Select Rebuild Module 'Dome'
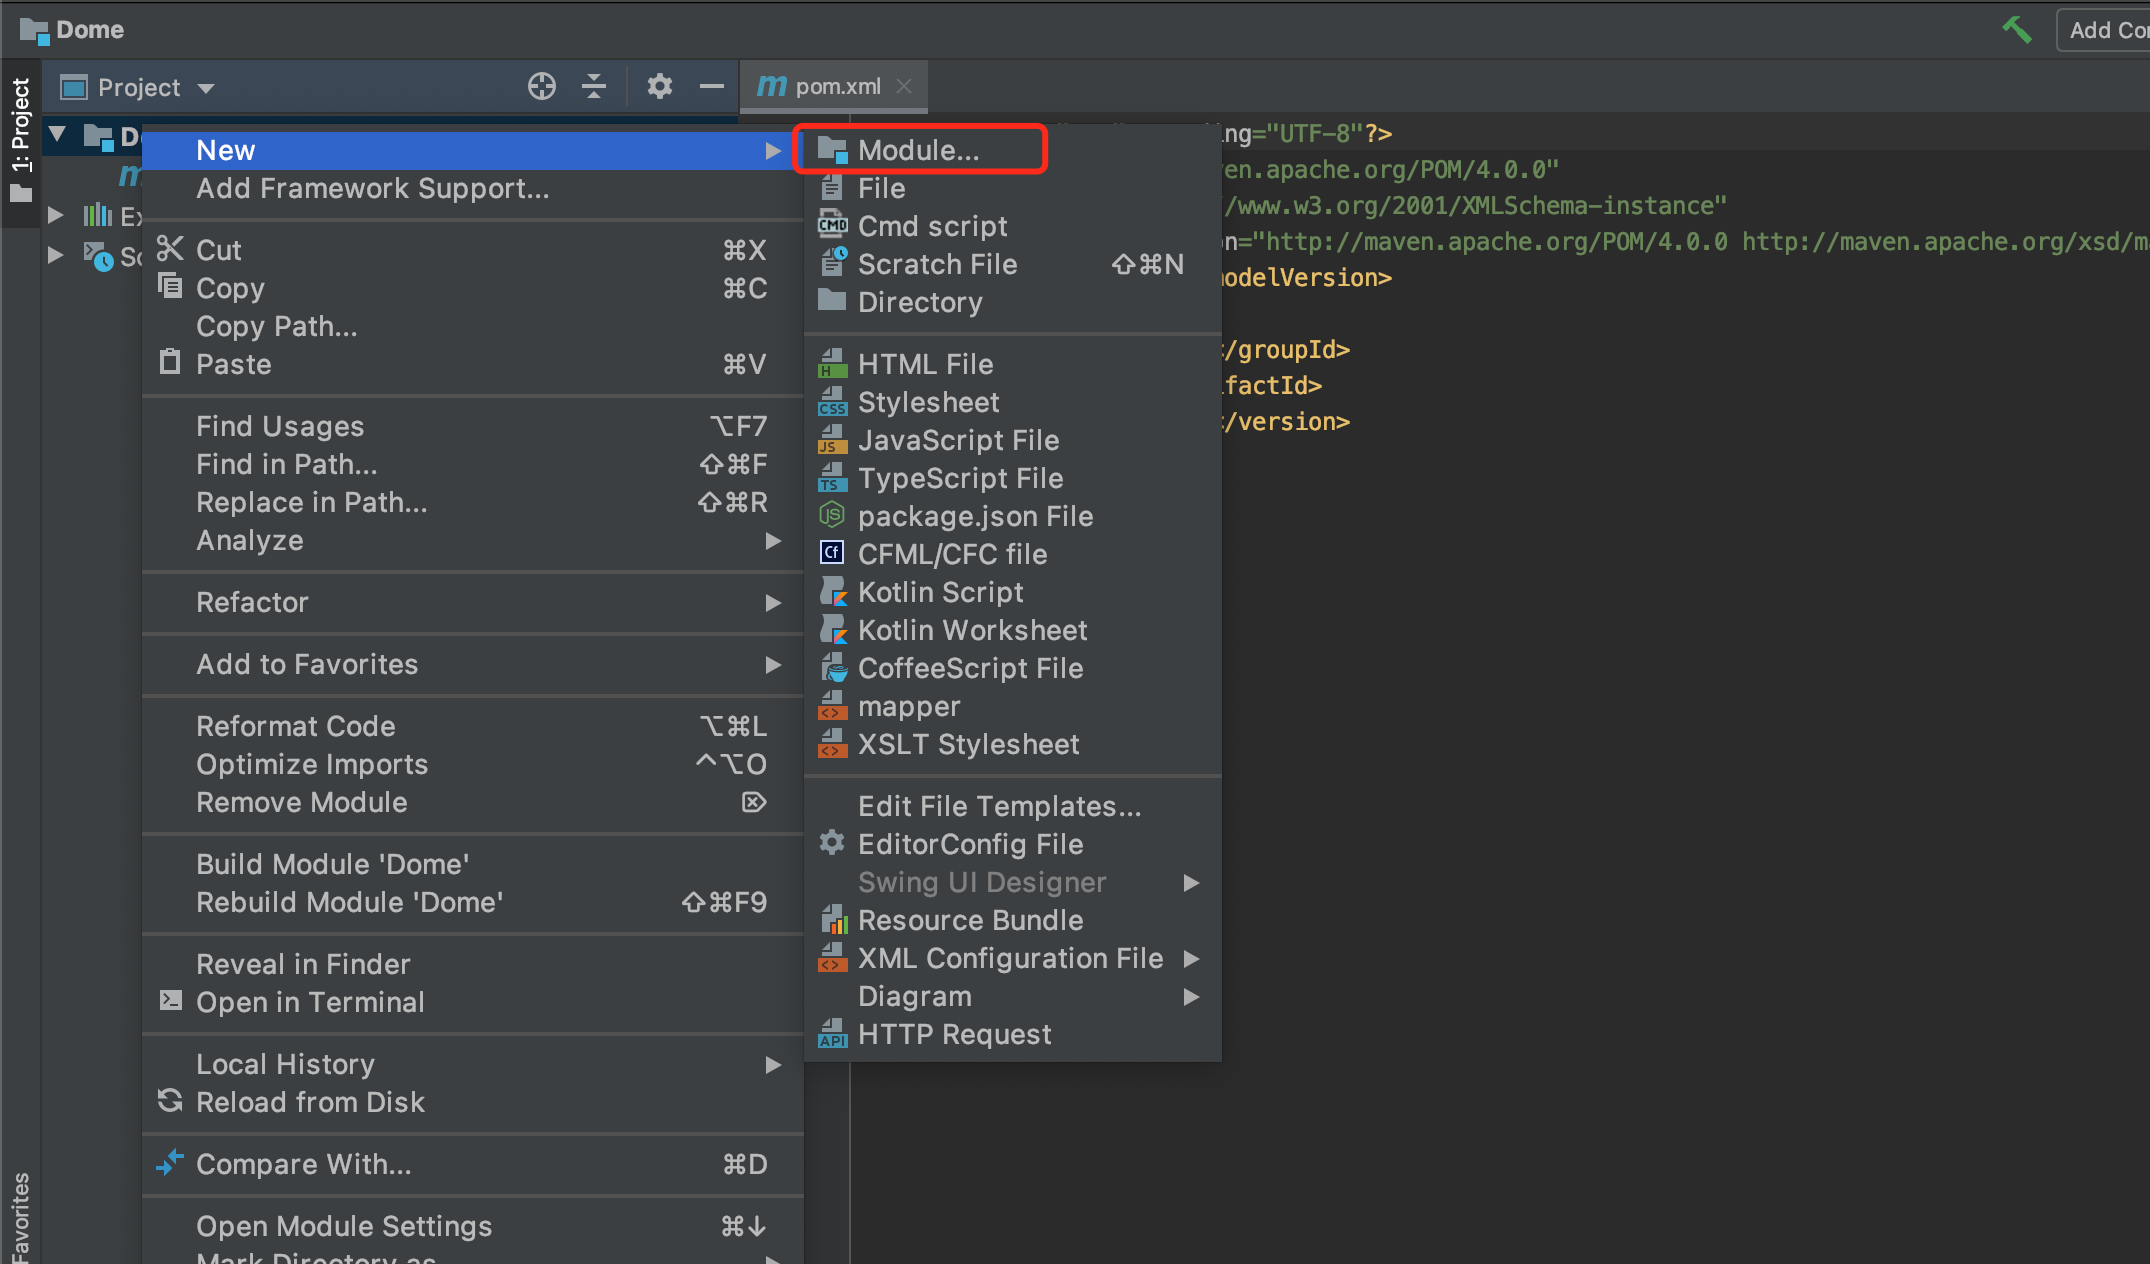 473,902
